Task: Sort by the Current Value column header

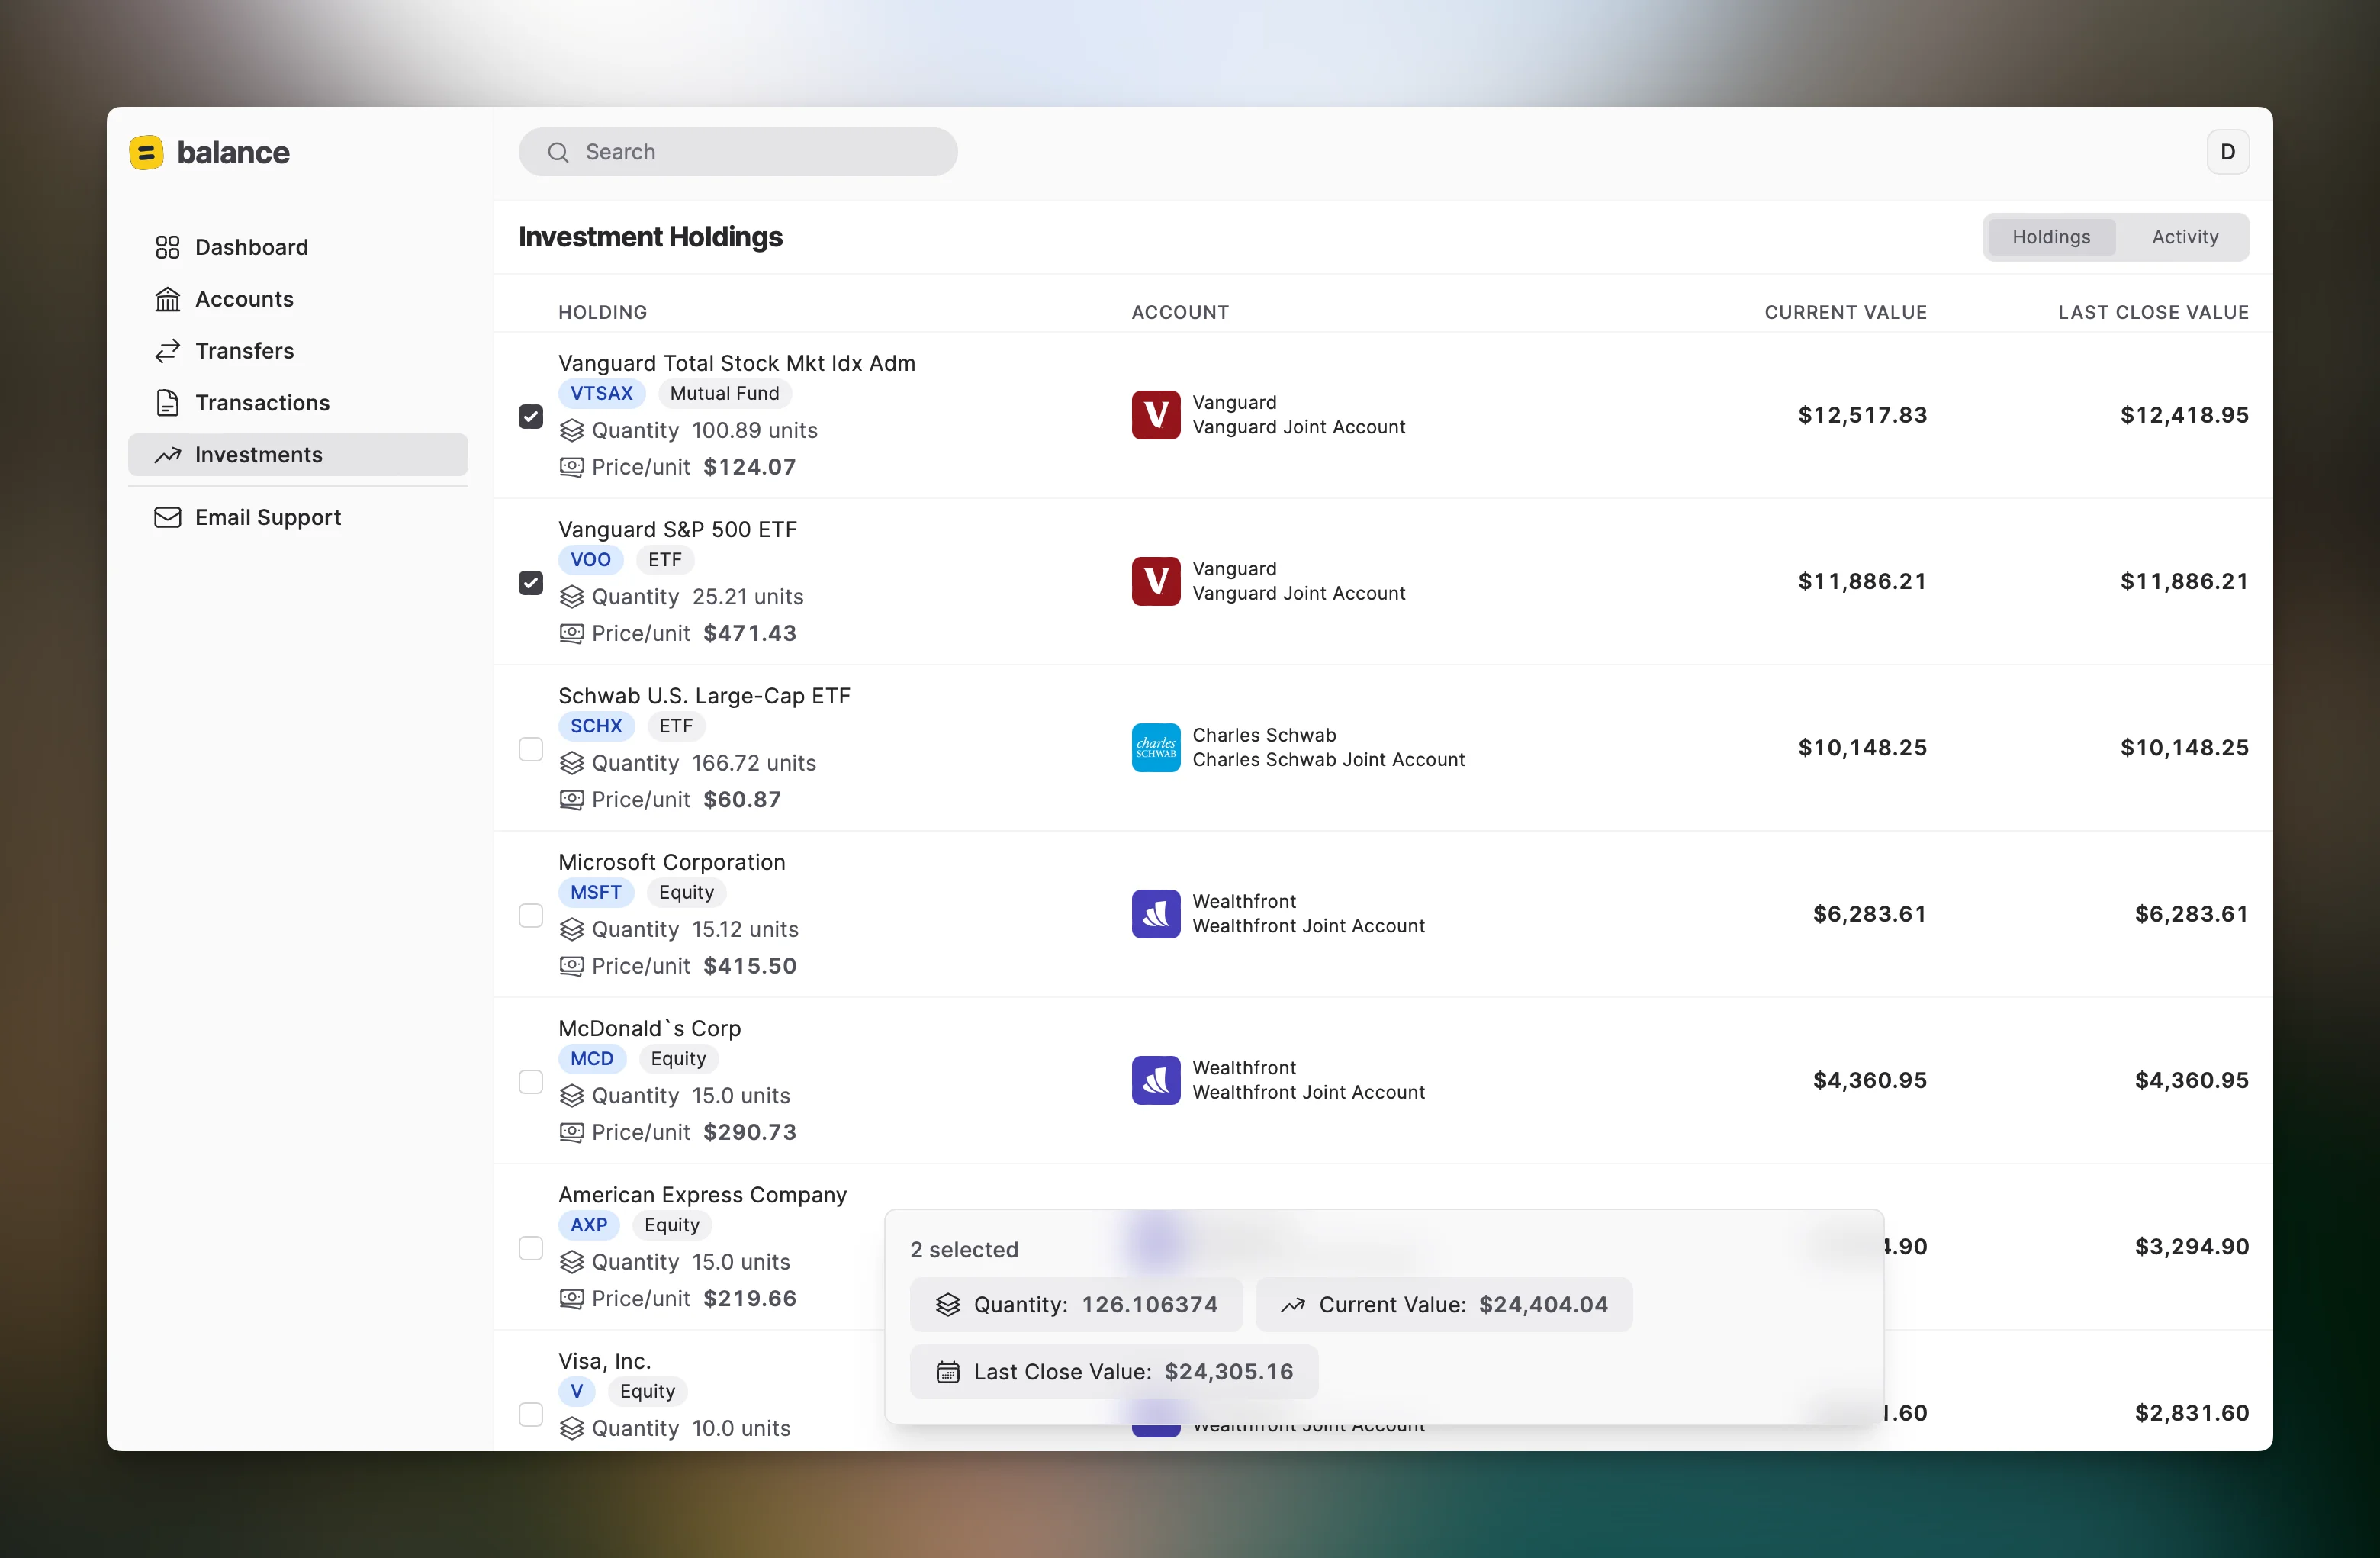Action: point(1845,312)
